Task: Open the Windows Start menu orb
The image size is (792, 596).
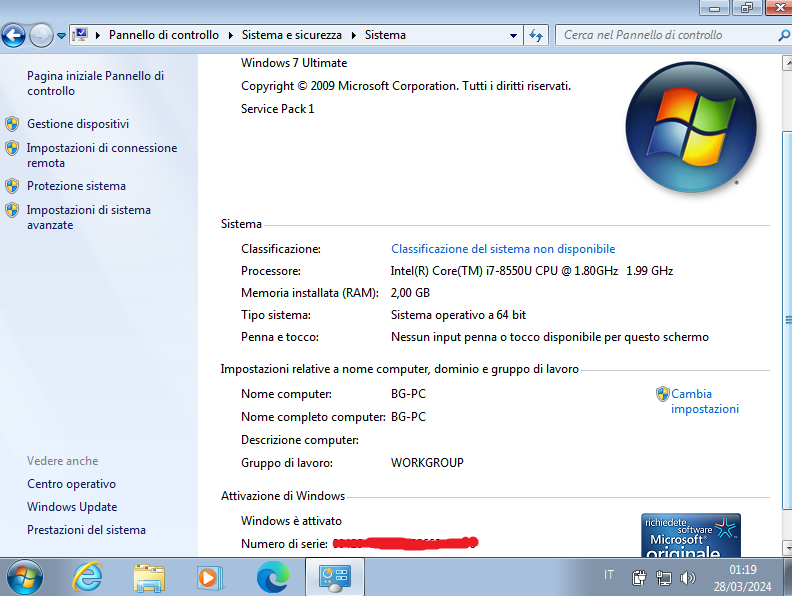Action: click(25, 577)
